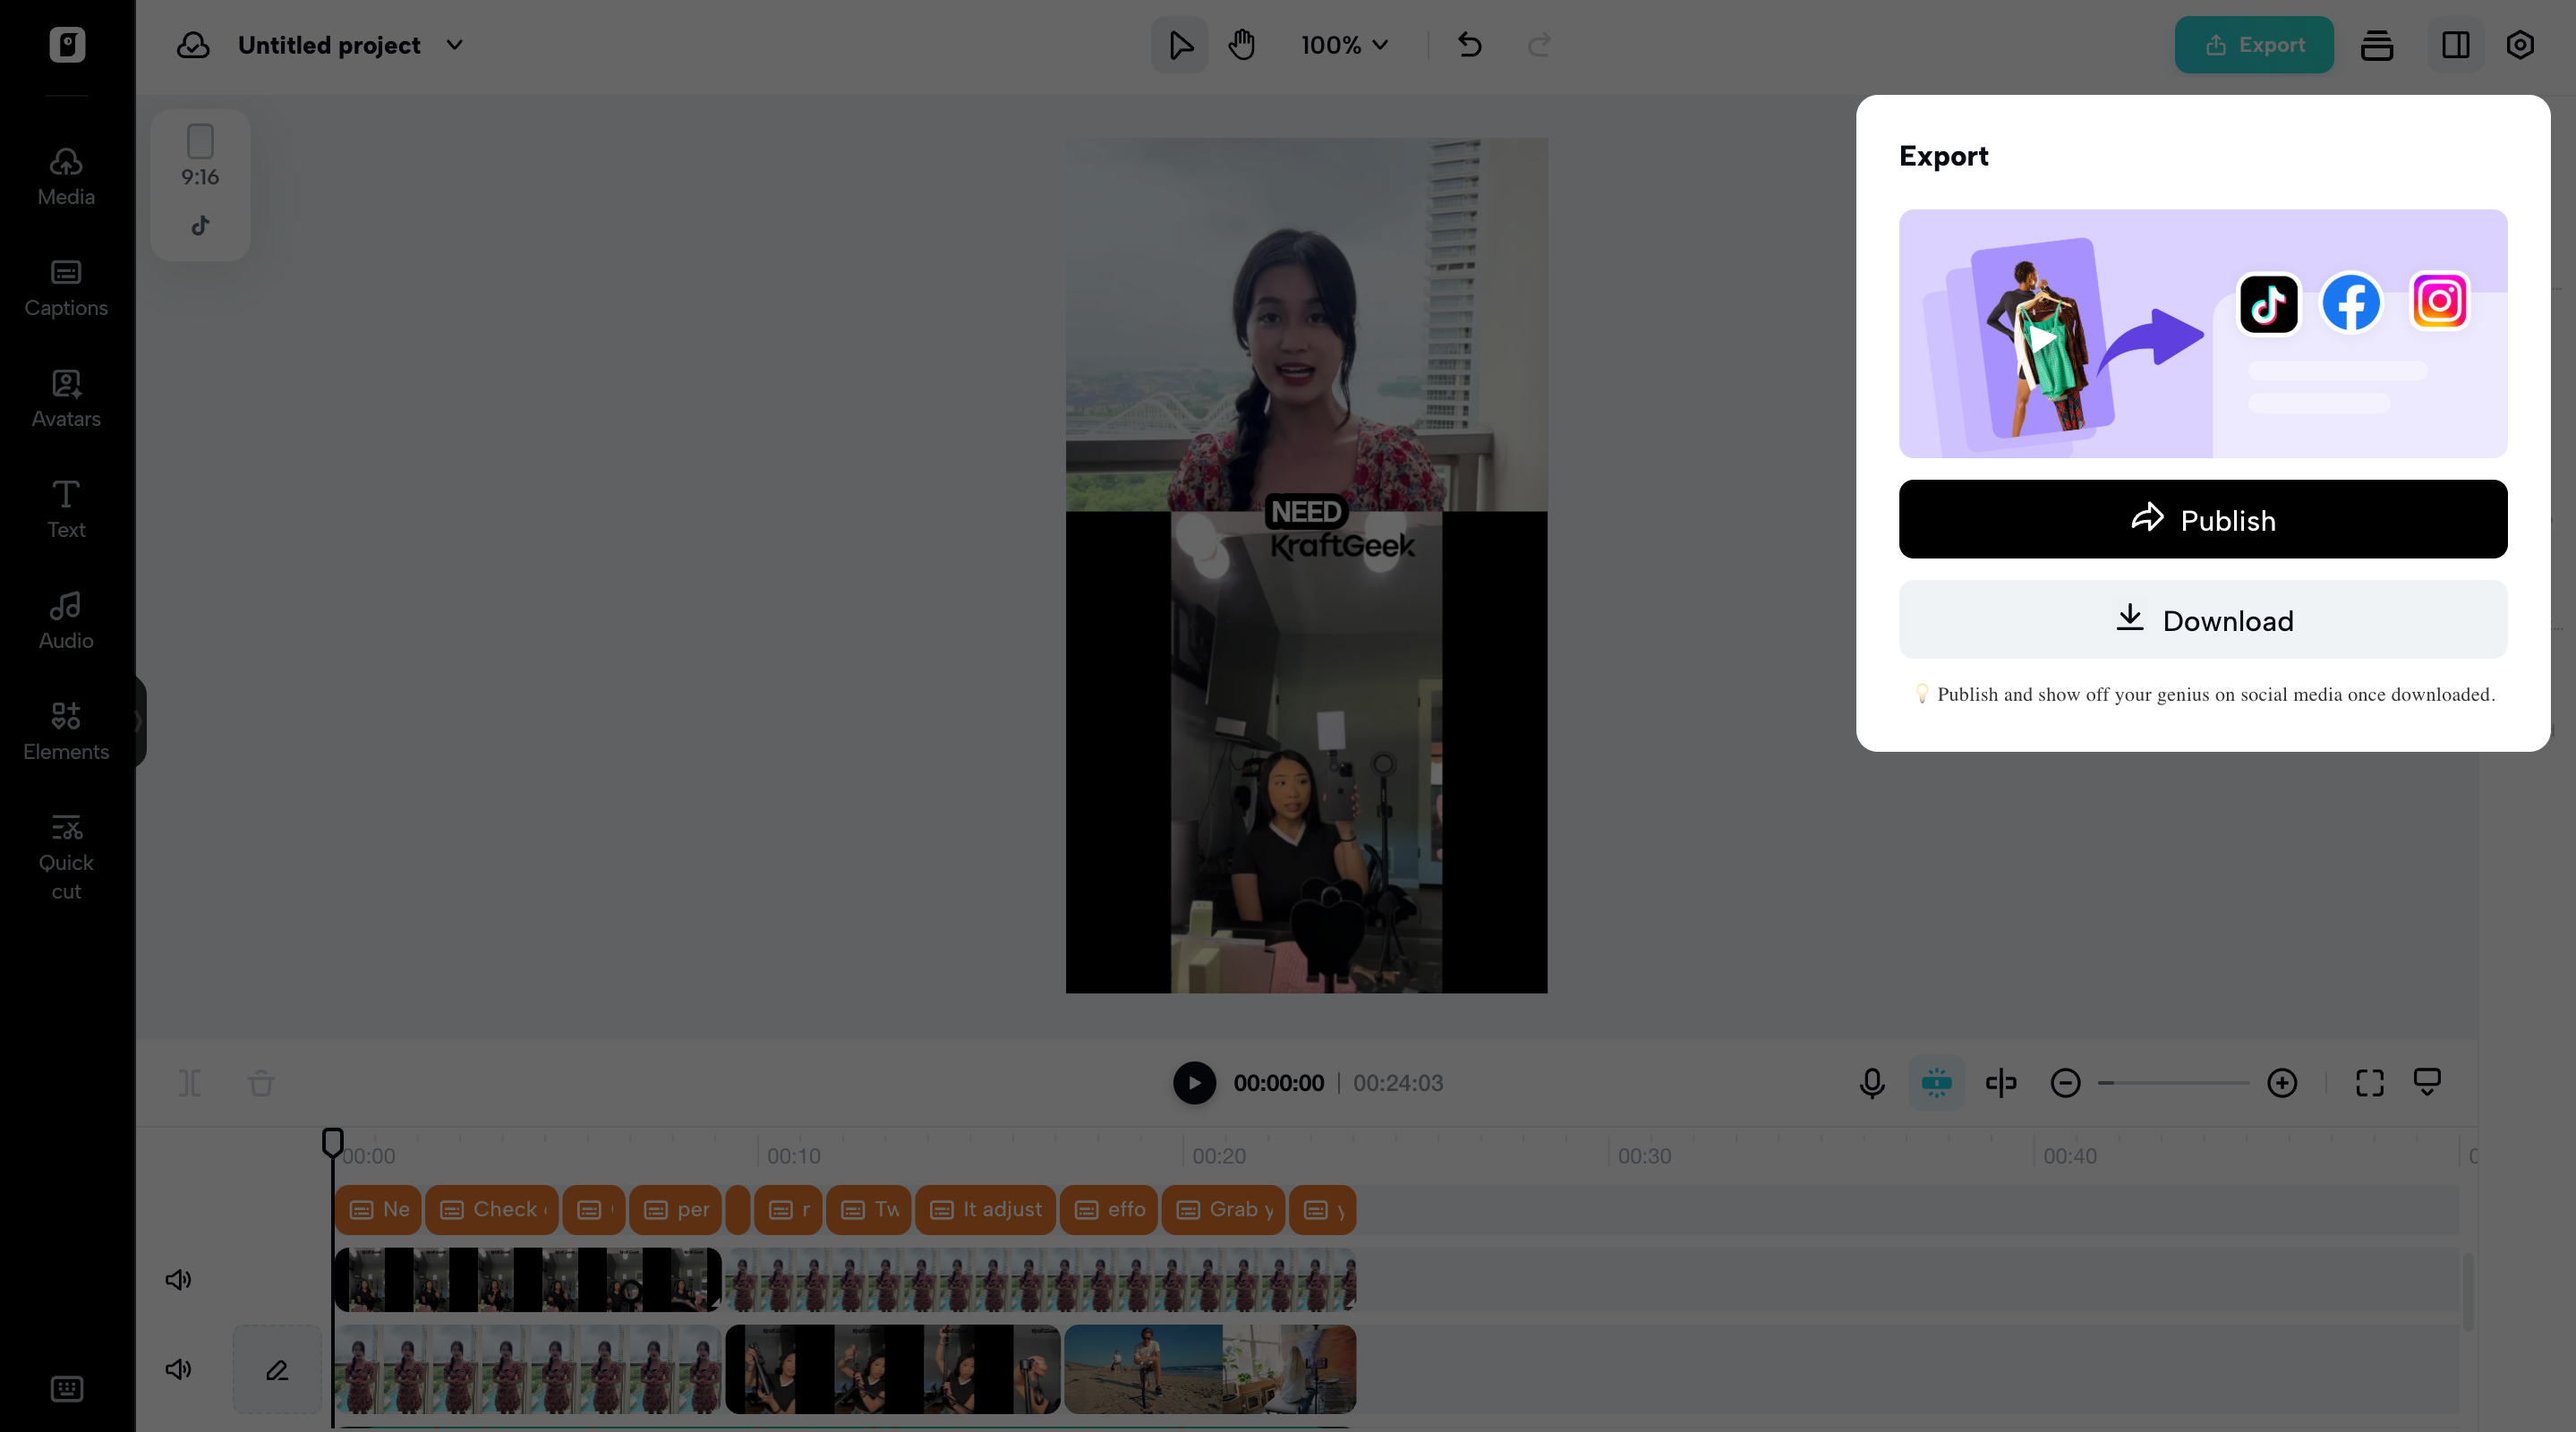2576x1432 pixels.
Task: Expand the Untitled project title menu
Action: (455, 45)
